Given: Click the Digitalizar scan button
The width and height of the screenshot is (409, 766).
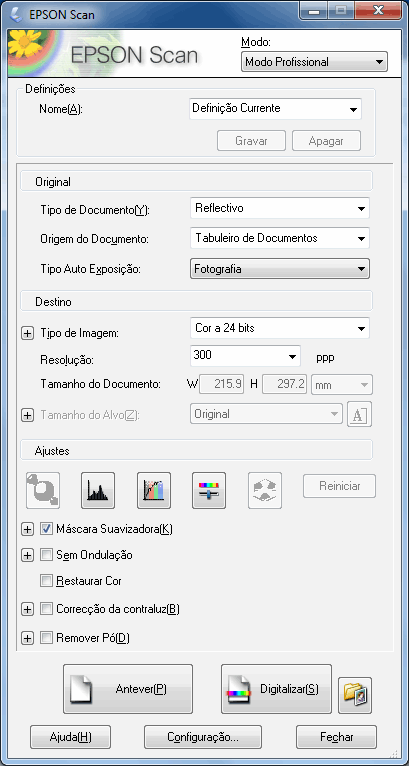Looking at the screenshot, I should (277, 689).
